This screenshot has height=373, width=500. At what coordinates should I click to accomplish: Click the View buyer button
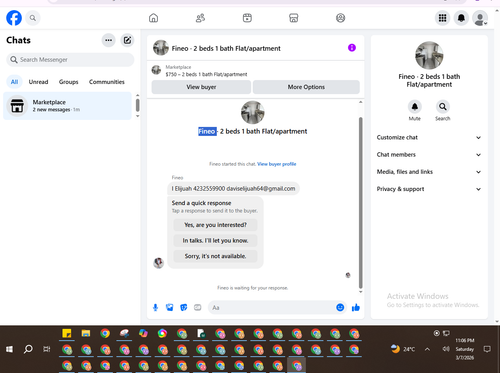pos(201,87)
